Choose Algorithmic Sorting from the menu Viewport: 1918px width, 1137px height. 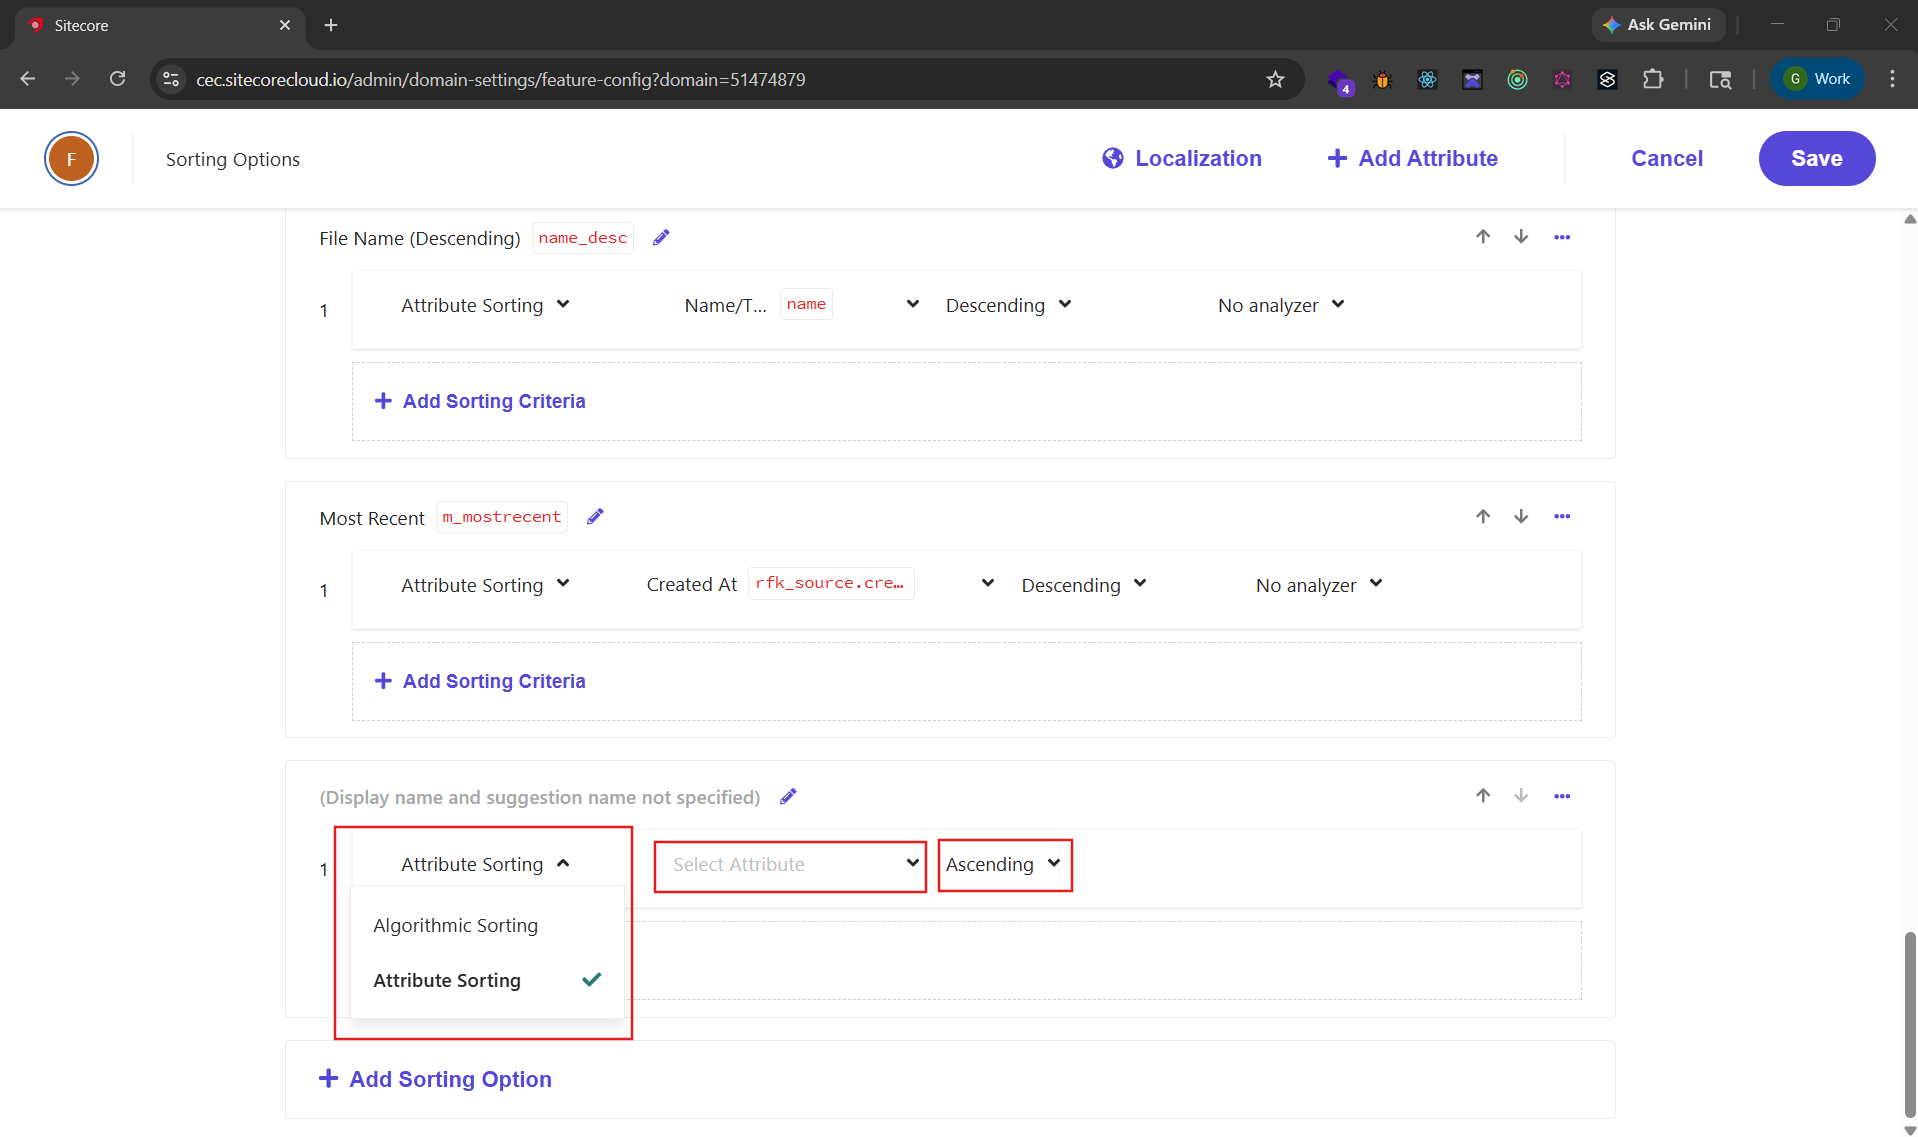click(x=456, y=926)
